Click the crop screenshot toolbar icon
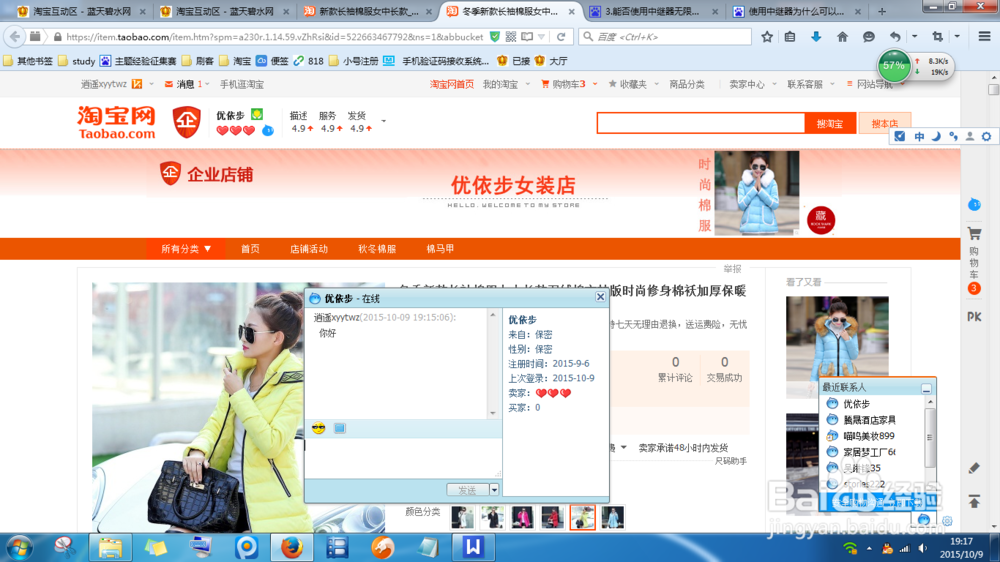 [937, 37]
